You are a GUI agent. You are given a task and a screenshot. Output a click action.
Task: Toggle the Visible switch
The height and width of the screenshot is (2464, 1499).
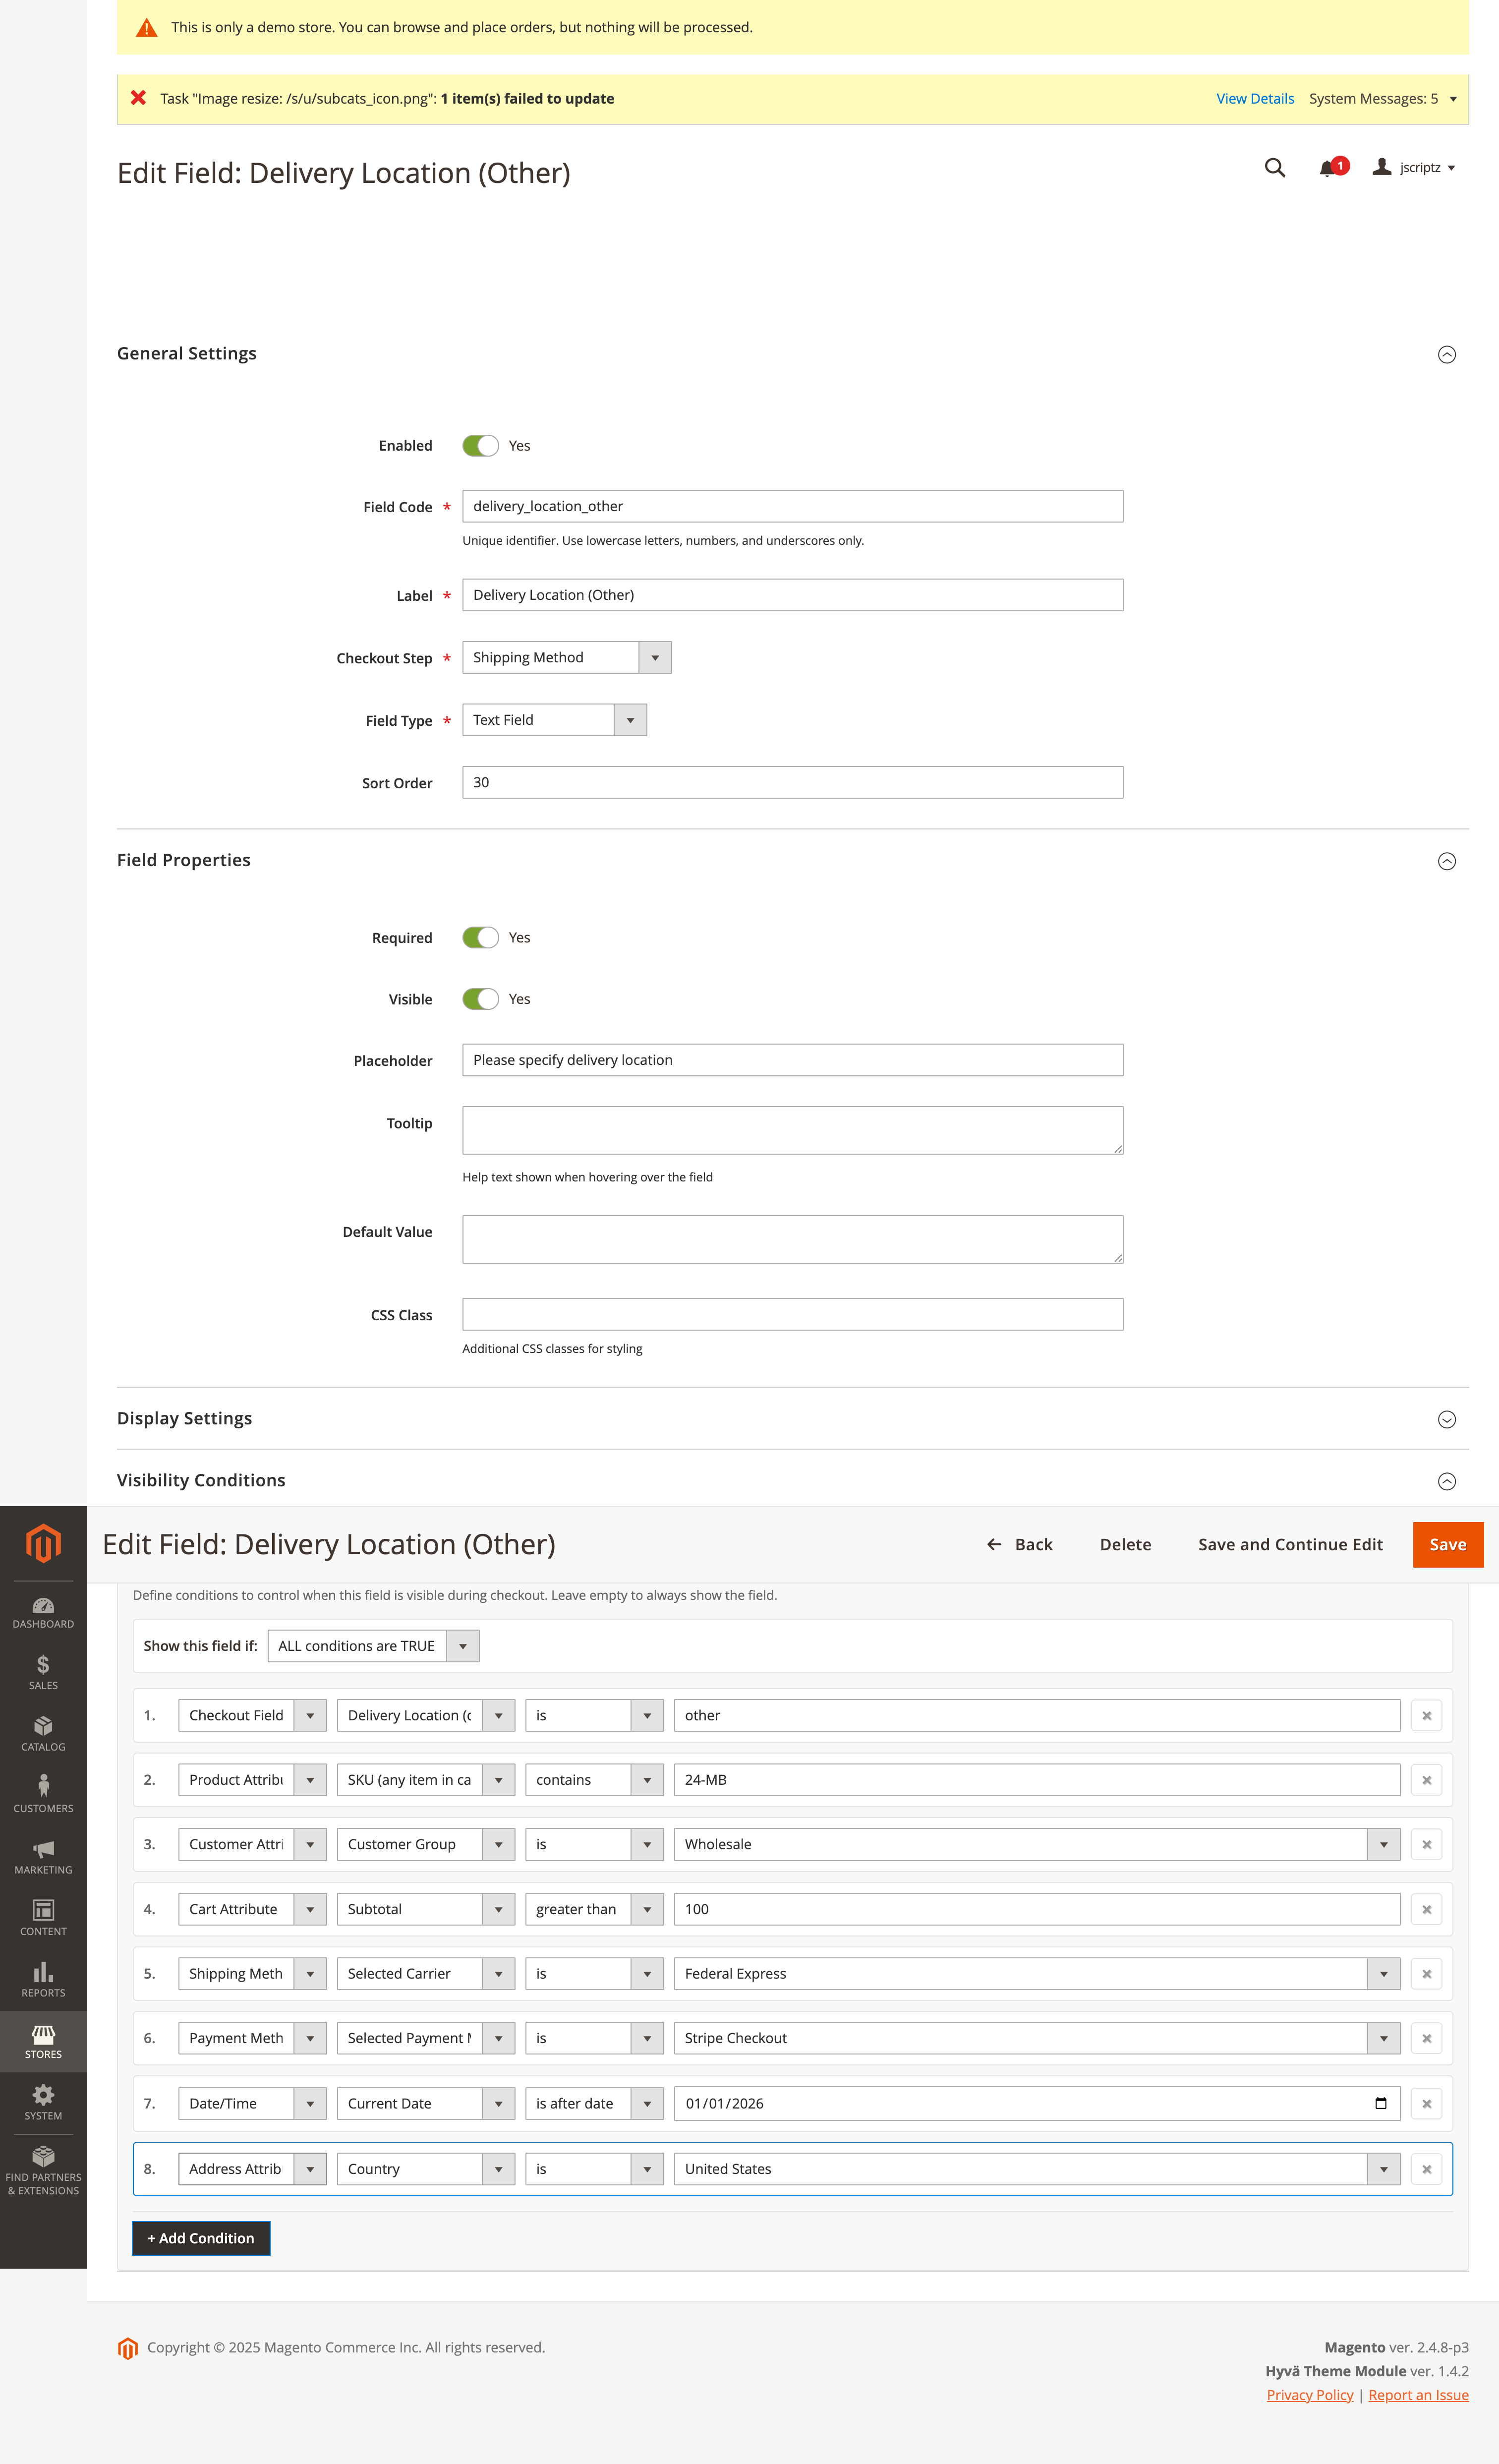point(480,999)
